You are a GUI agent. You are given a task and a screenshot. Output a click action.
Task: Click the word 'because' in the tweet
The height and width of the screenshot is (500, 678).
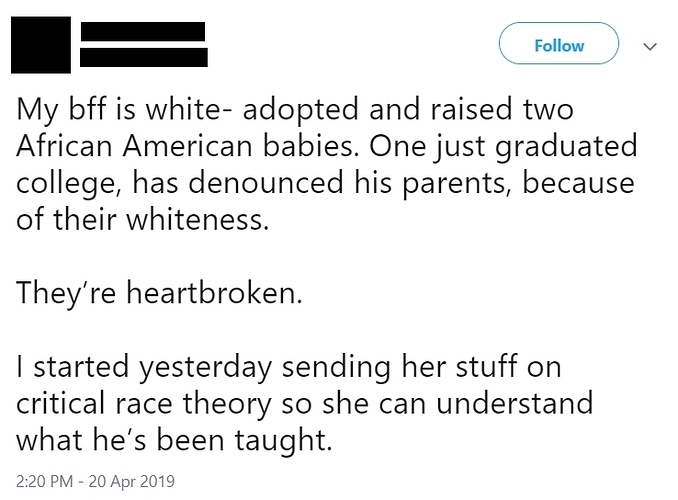[579, 183]
